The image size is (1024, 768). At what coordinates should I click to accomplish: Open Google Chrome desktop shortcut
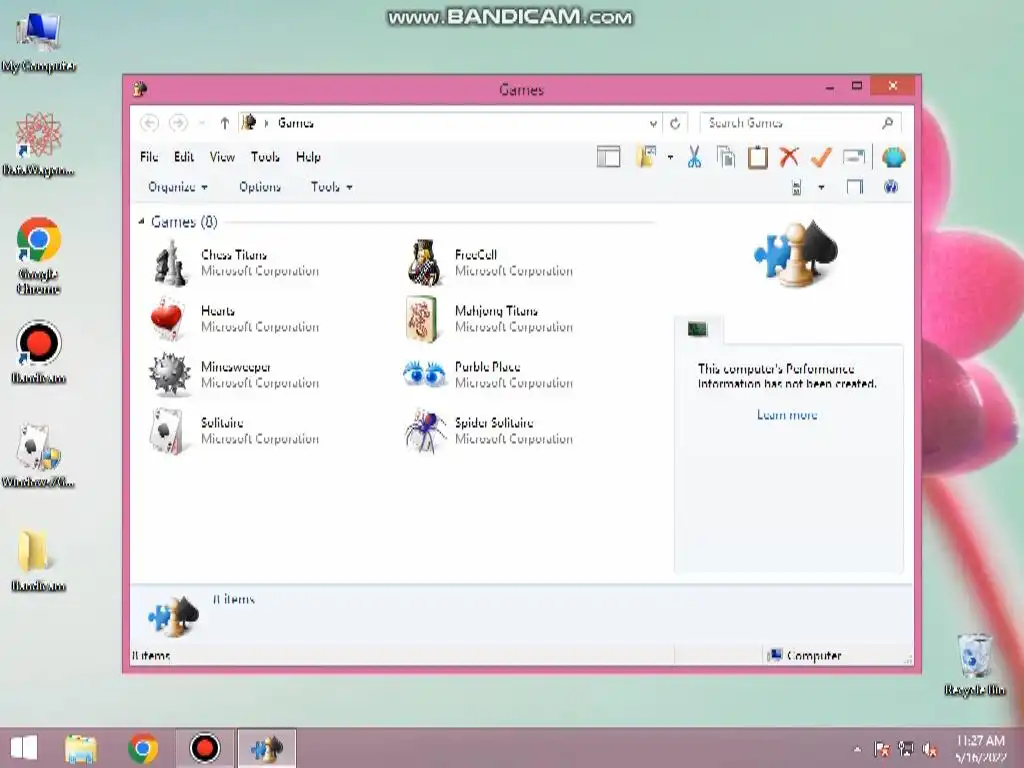[39, 240]
